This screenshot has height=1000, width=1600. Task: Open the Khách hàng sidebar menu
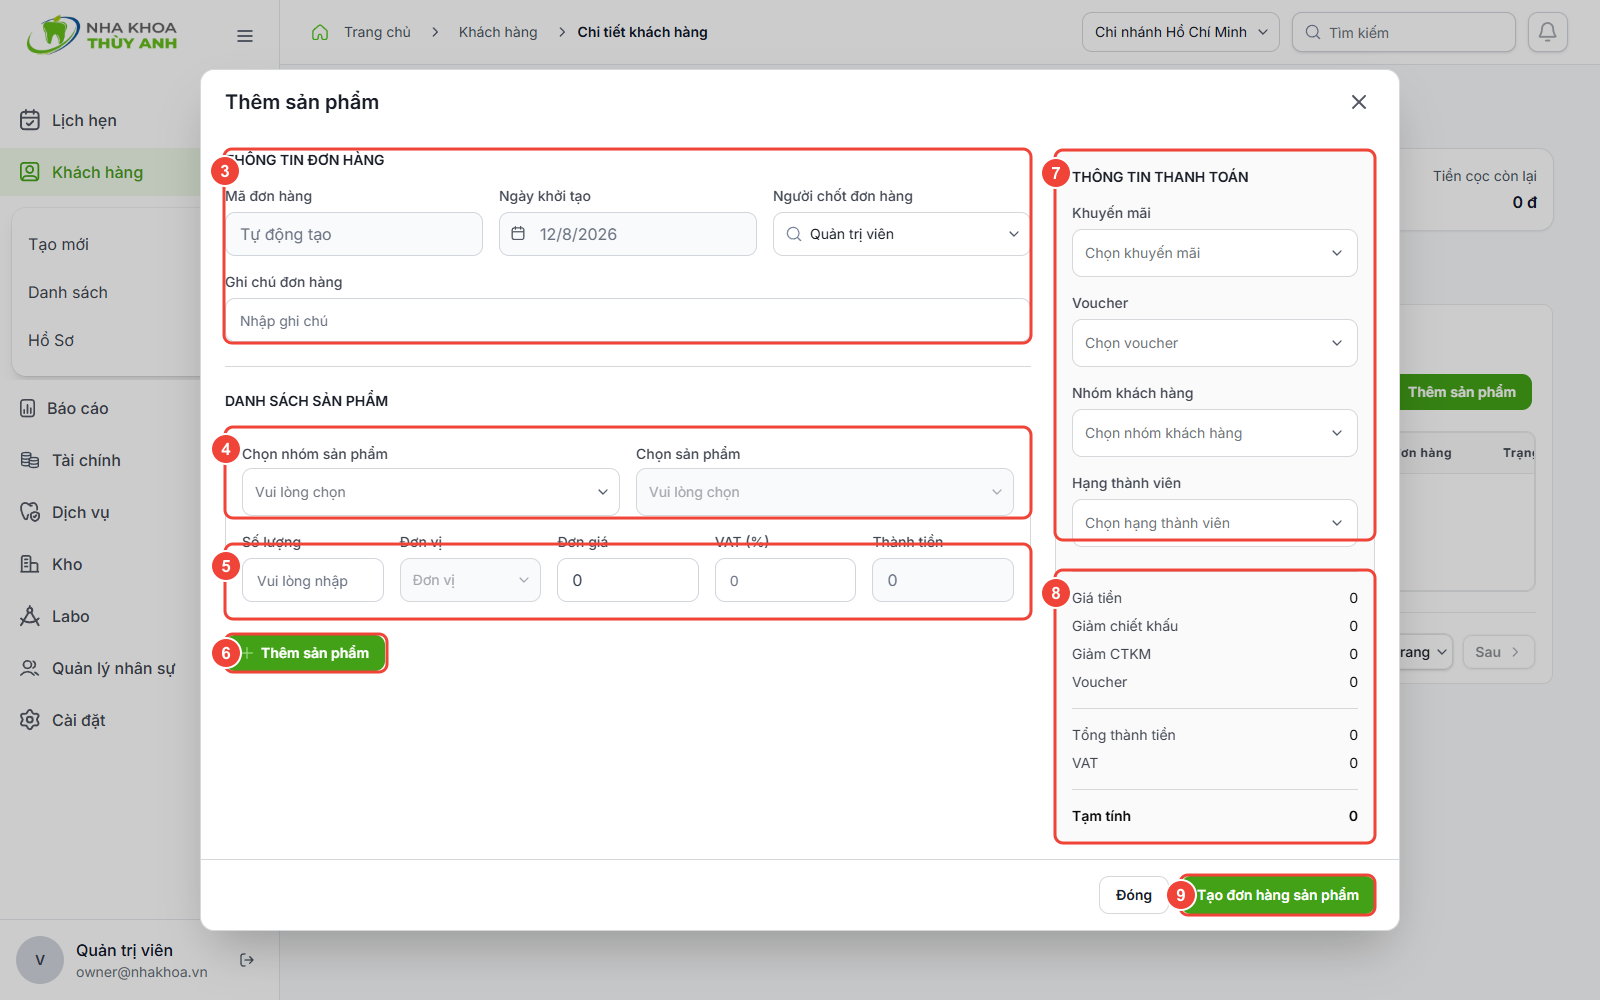click(x=100, y=172)
